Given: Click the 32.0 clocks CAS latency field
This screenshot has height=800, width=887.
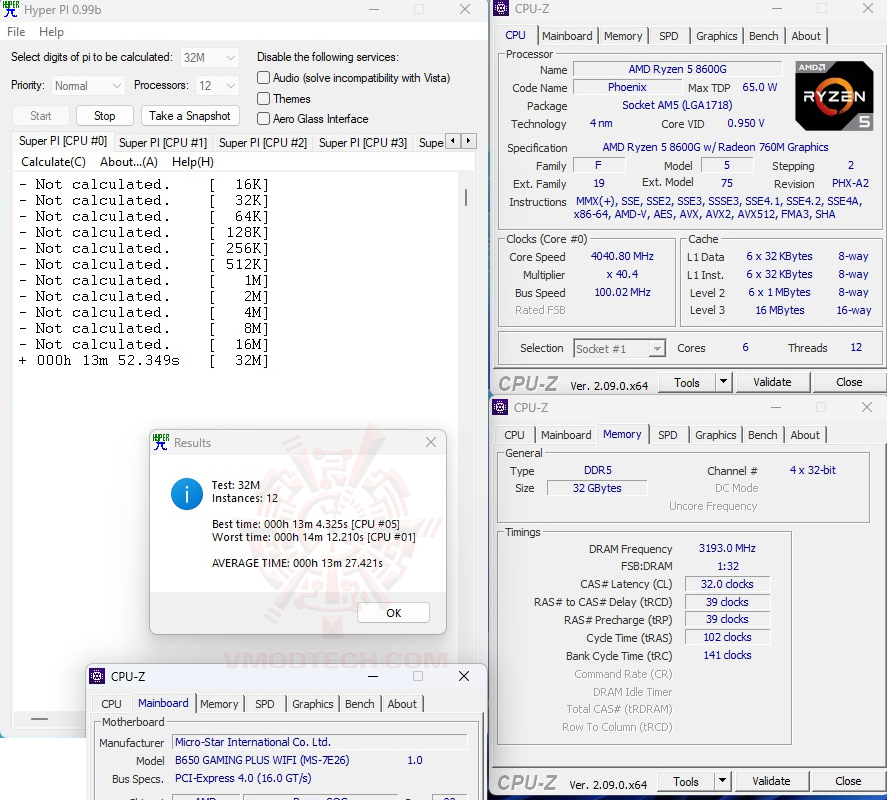Looking at the screenshot, I should coord(727,584).
